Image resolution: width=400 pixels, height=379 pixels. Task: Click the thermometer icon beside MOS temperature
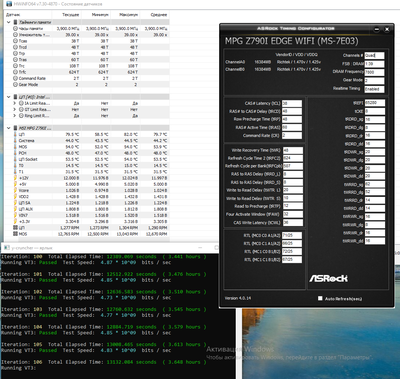coord(15,147)
